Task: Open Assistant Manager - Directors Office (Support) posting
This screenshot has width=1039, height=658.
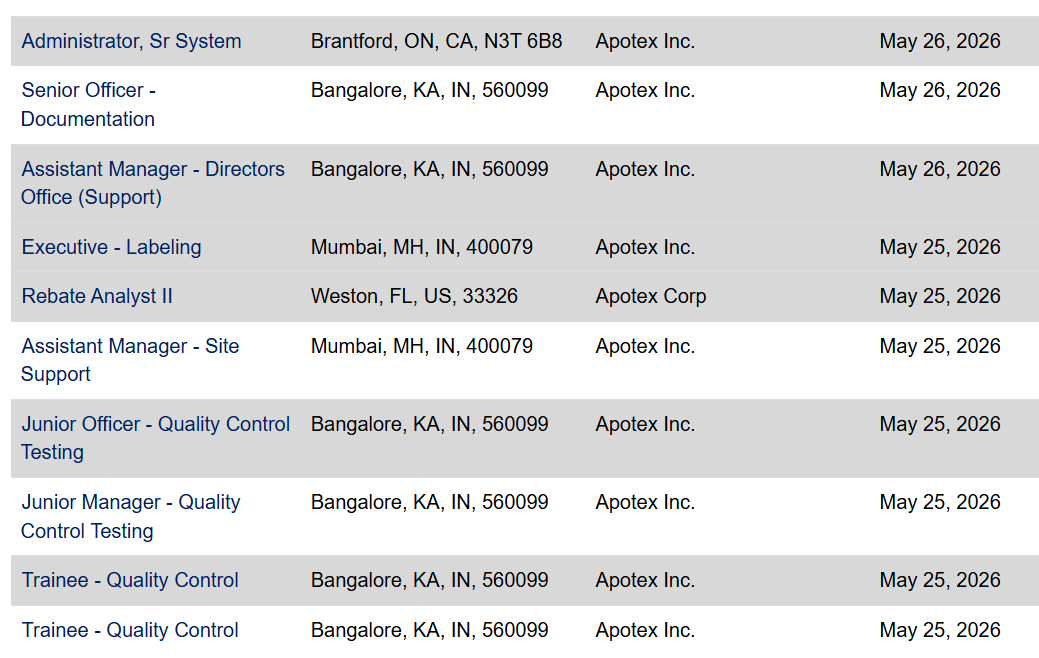Action: point(153,183)
